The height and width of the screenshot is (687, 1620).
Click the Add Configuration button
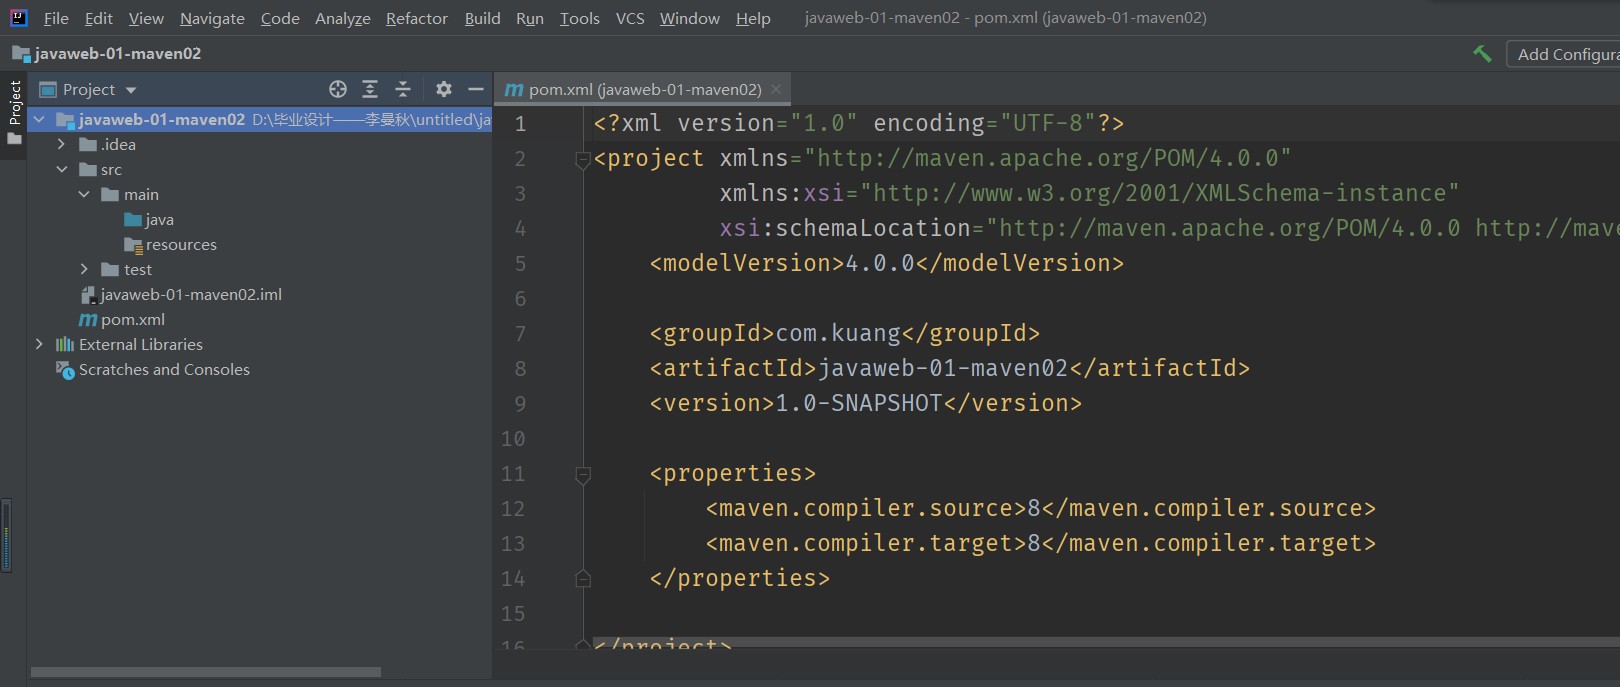pyautogui.click(x=1563, y=54)
